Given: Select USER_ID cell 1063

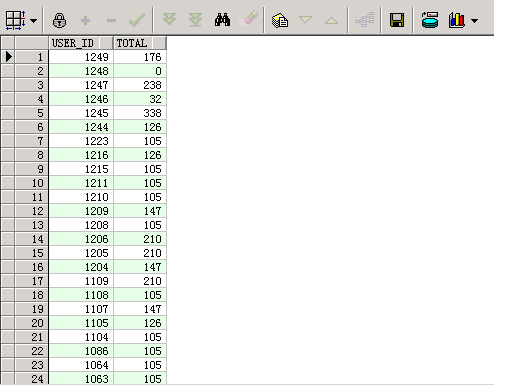Looking at the screenshot, I should click(x=81, y=378).
